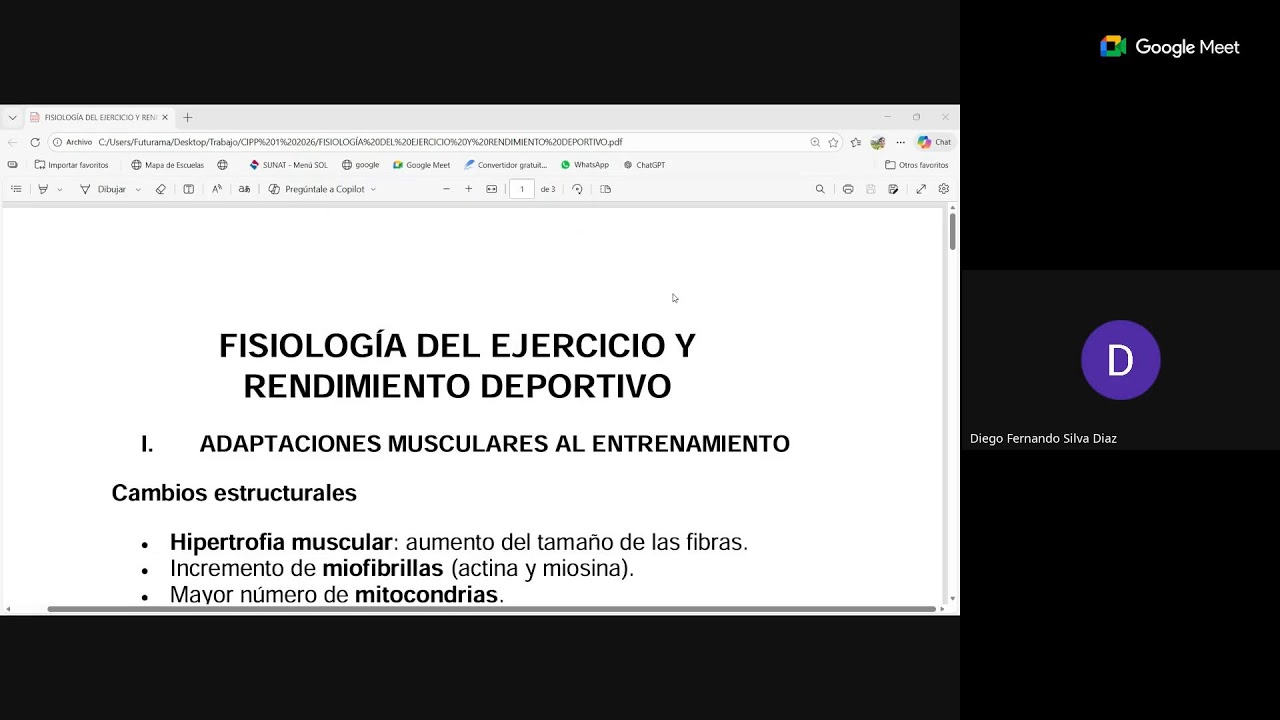Reload the current page
Image resolution: width=1280 pixels, height=720 pixels.
point(35,142)
